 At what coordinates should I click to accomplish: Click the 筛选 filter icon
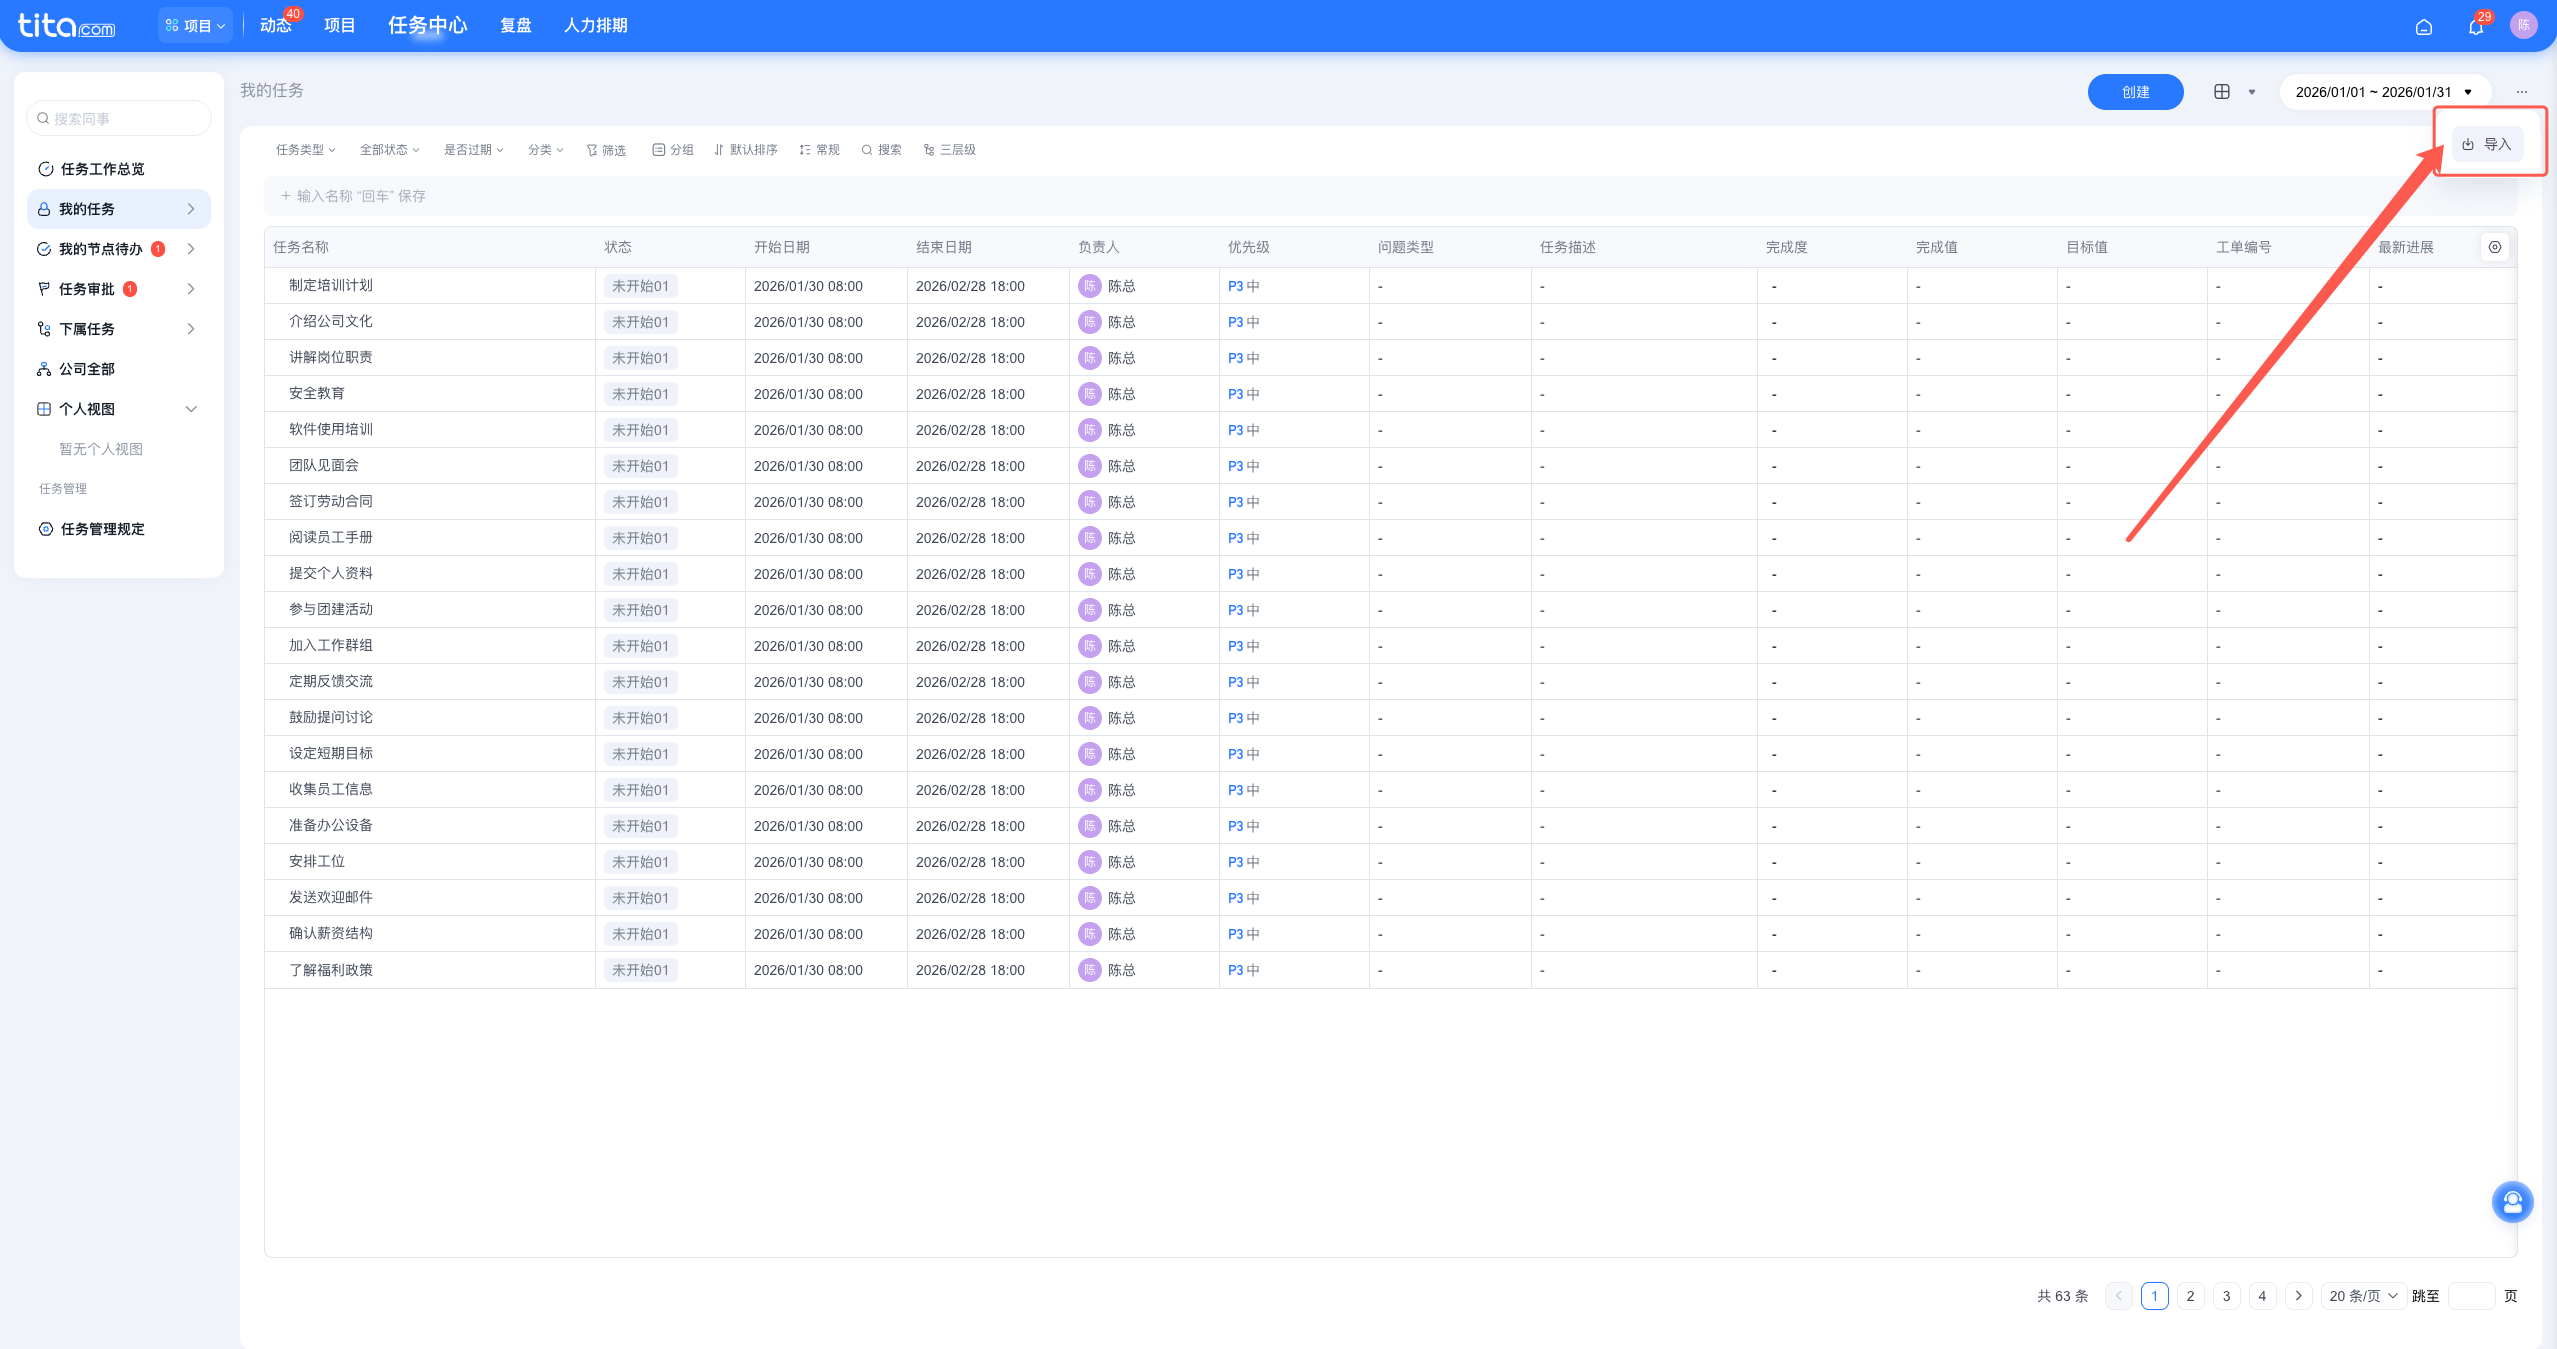click(x=606, y=150)
